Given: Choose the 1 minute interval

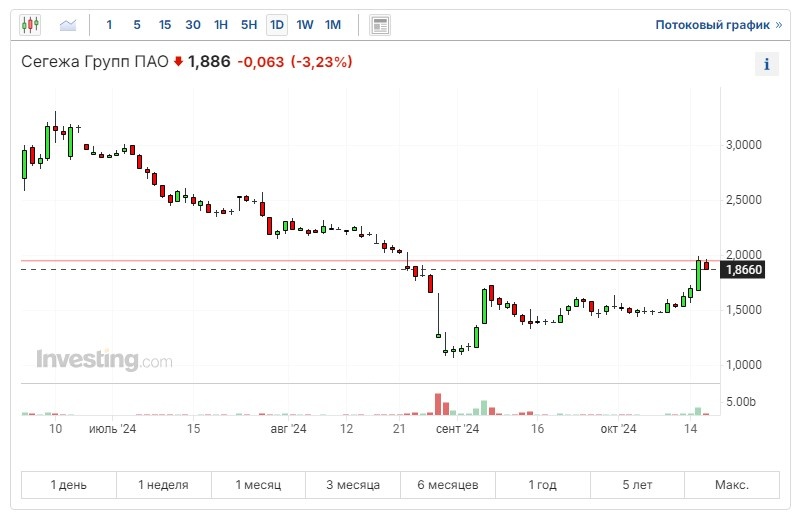Looking at the screenshot, I should (109, 25).
